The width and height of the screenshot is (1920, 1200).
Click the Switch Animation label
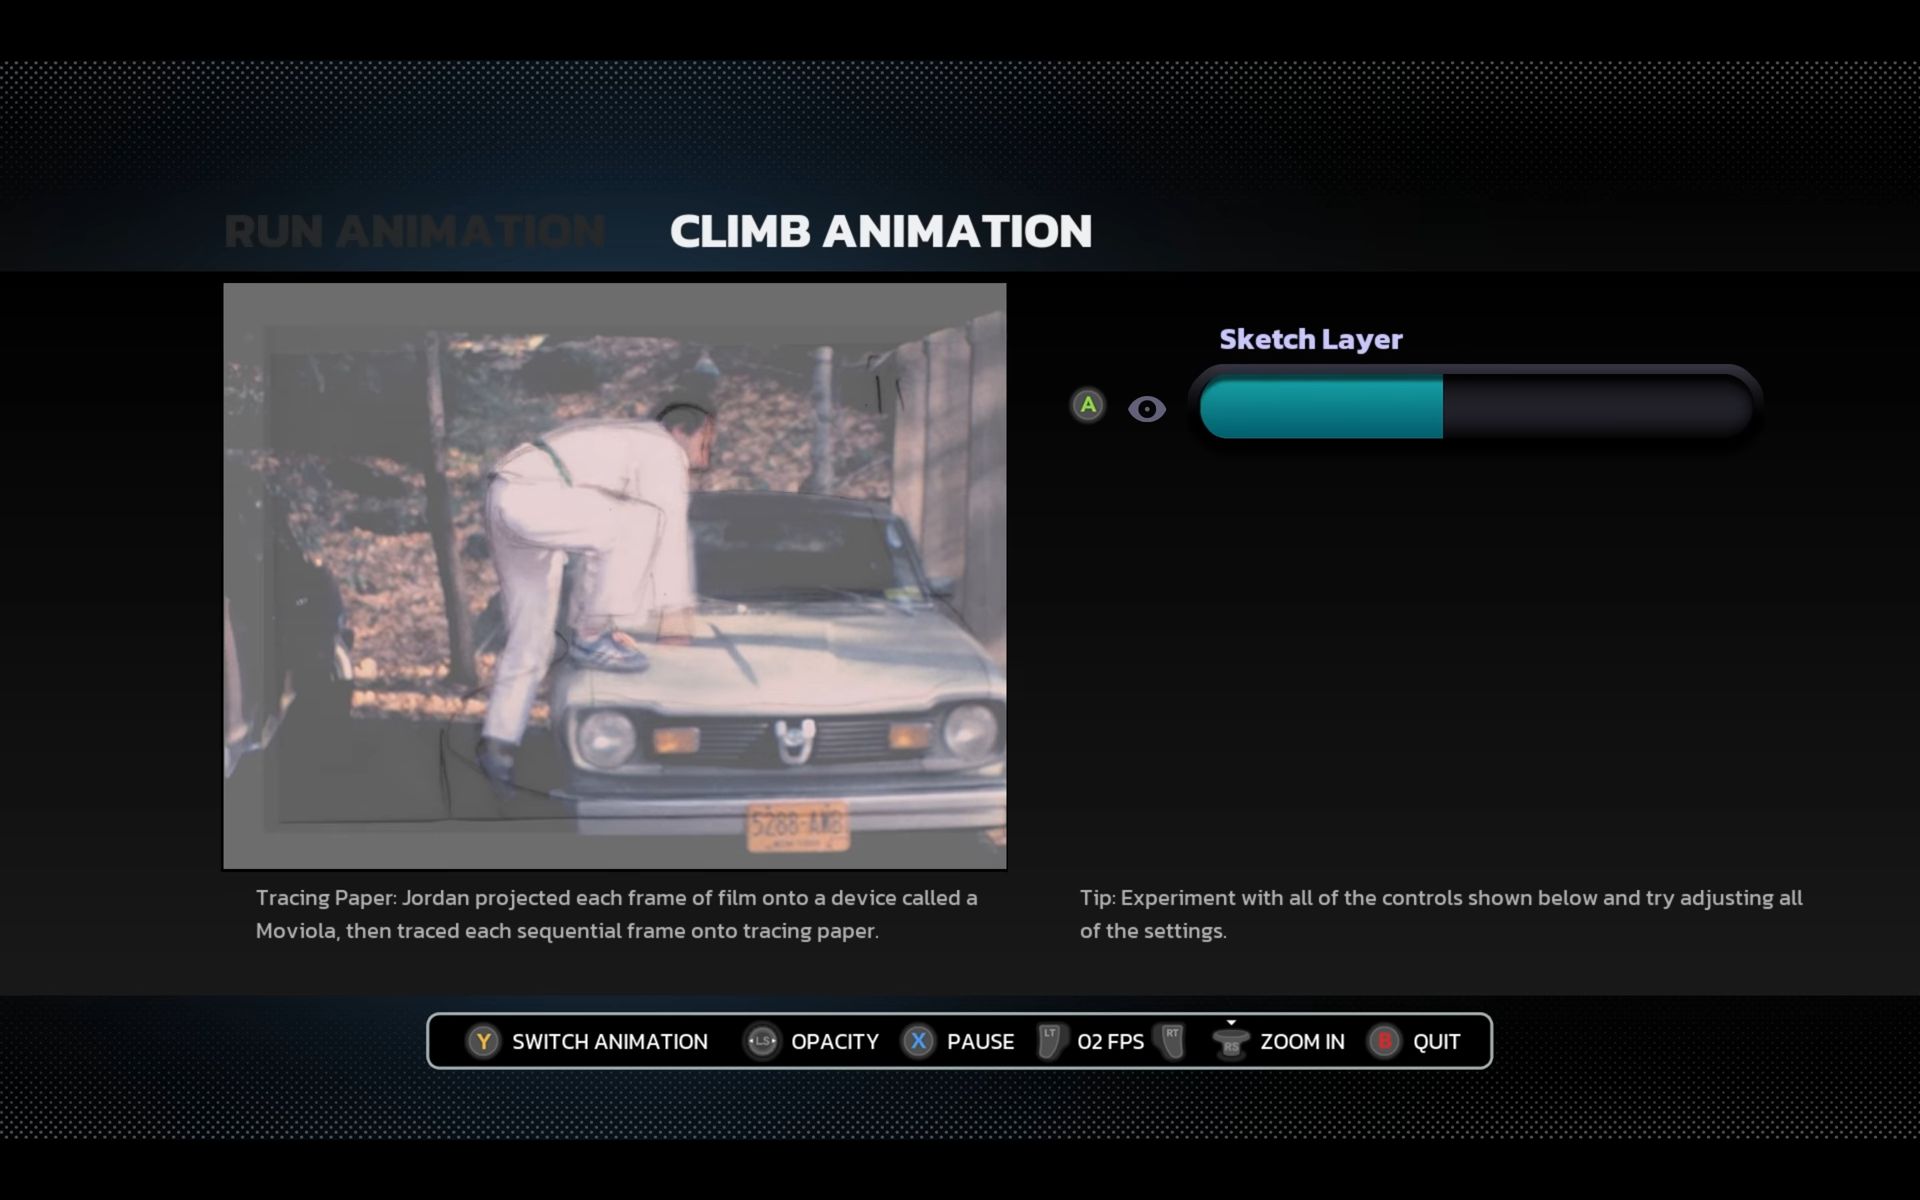click(x=609, y=1041)
